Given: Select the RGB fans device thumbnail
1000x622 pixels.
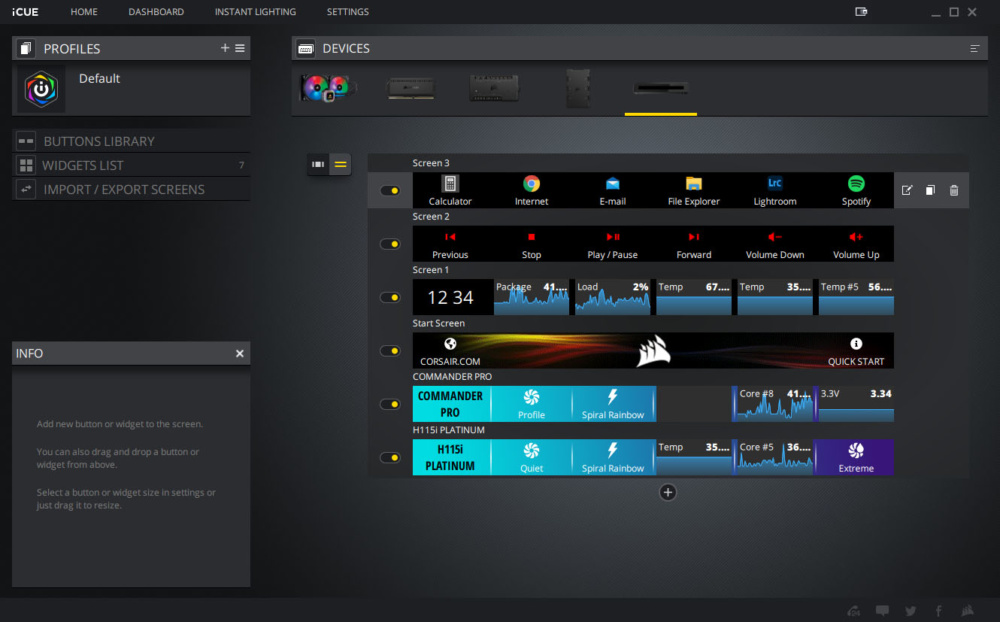Looking at the screenshot, I should click(327, 88).
